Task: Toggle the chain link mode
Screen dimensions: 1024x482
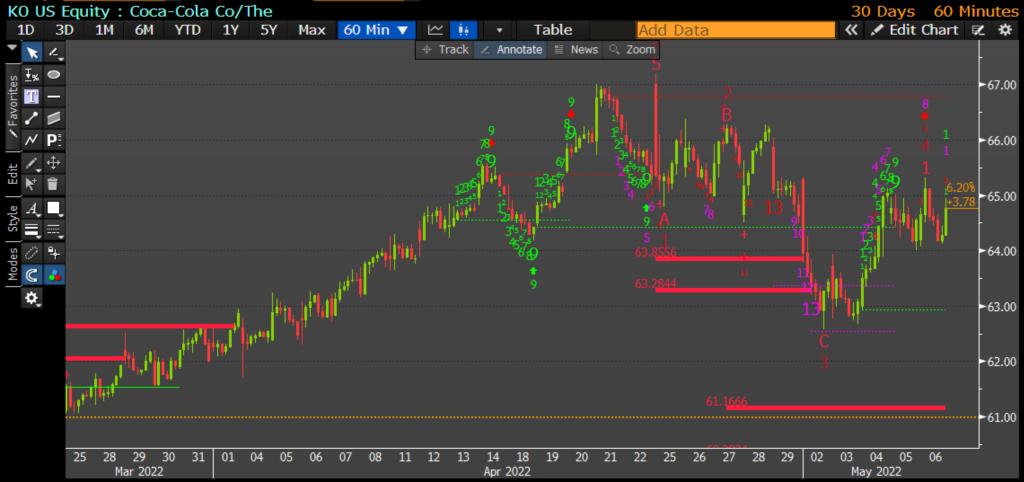Action: [x=31, y=253]
